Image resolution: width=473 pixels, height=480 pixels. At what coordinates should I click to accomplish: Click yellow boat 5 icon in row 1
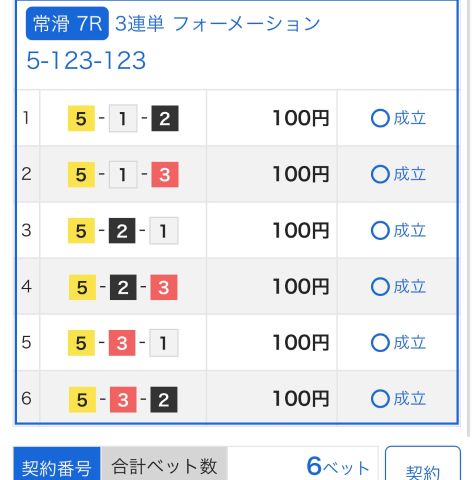click(x=81, y=118)
